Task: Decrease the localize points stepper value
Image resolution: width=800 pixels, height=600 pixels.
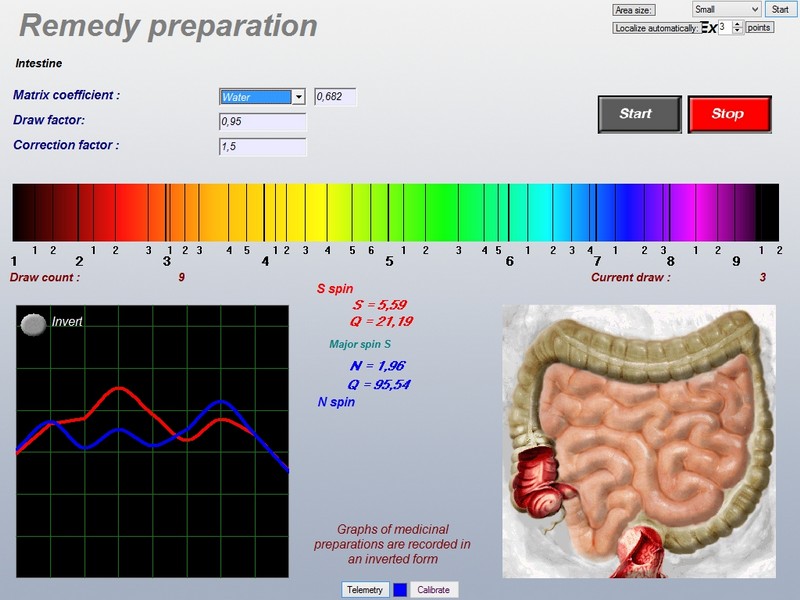Action: coord(738,31)
